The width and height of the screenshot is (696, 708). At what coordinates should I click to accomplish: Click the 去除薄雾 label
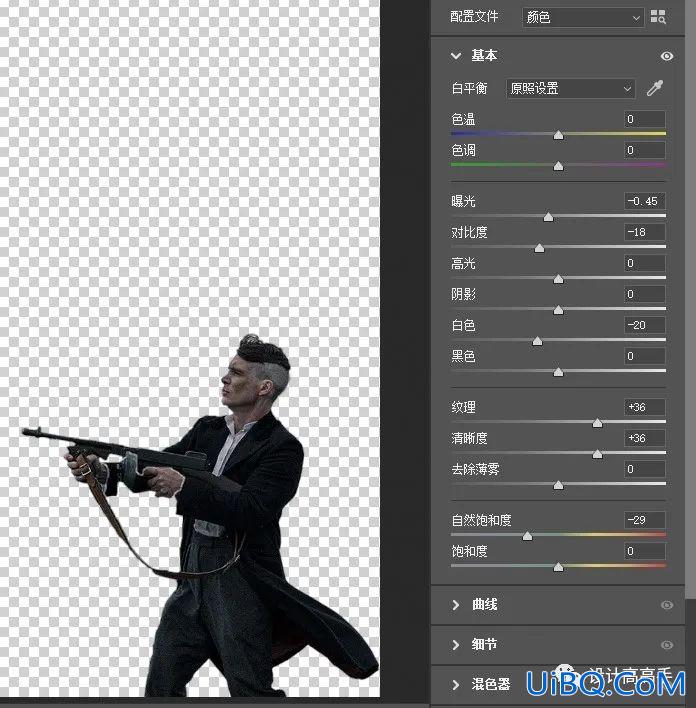click(x=475, y=469)
